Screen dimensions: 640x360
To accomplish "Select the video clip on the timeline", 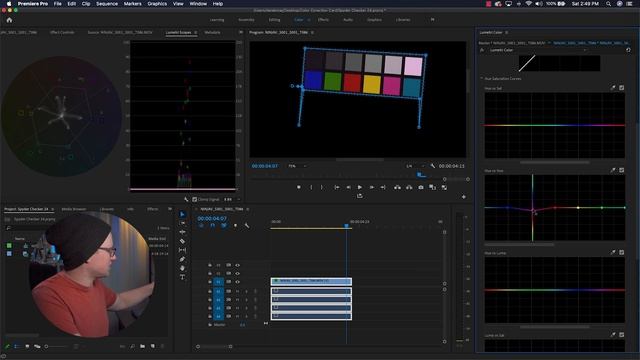I will [311, 281].
